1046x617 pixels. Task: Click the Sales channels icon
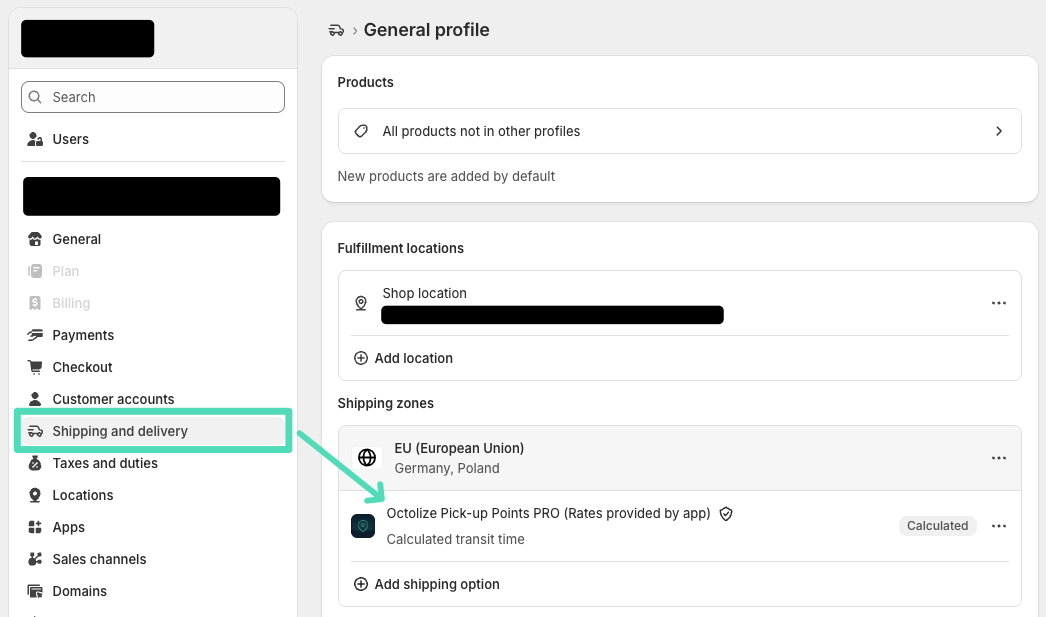(35, 559)
